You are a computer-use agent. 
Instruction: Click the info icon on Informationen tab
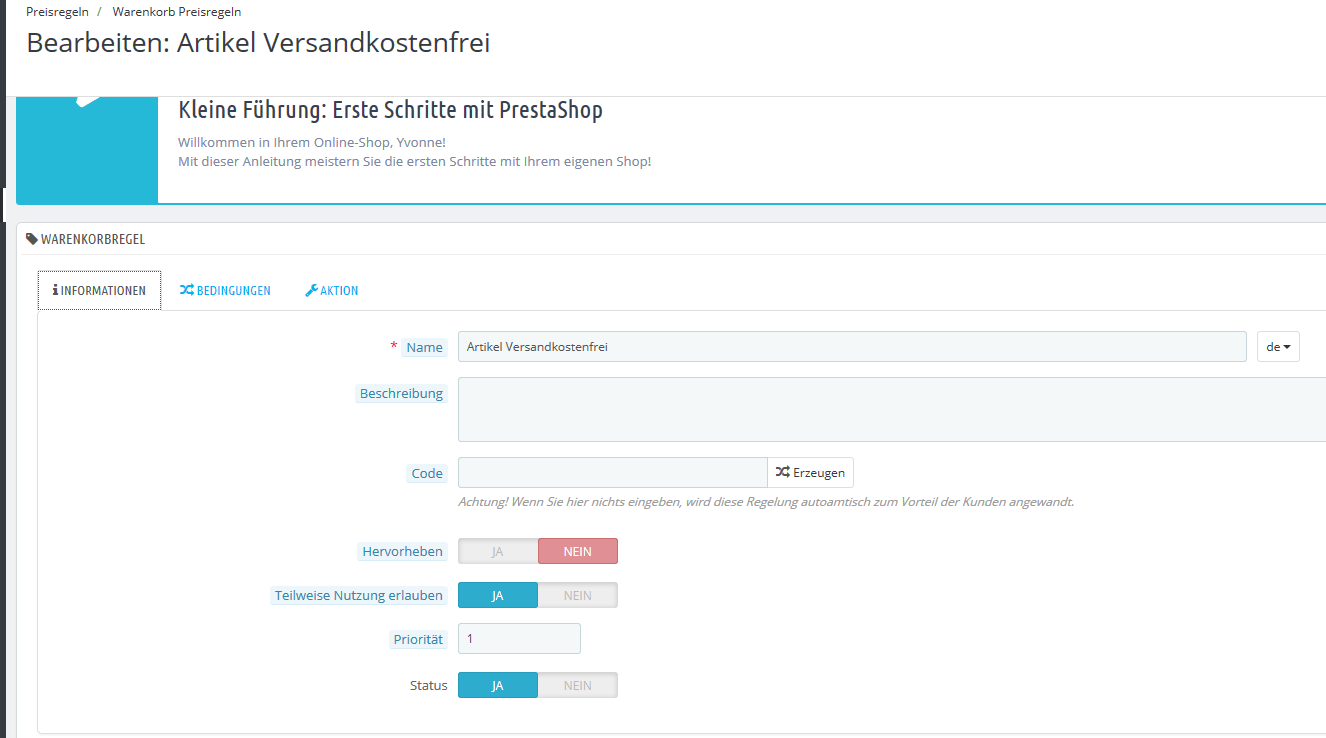tap(55, 290)
